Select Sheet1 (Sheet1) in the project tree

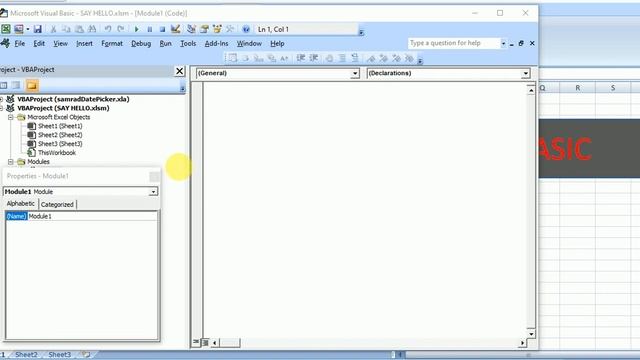coord(60,126)
